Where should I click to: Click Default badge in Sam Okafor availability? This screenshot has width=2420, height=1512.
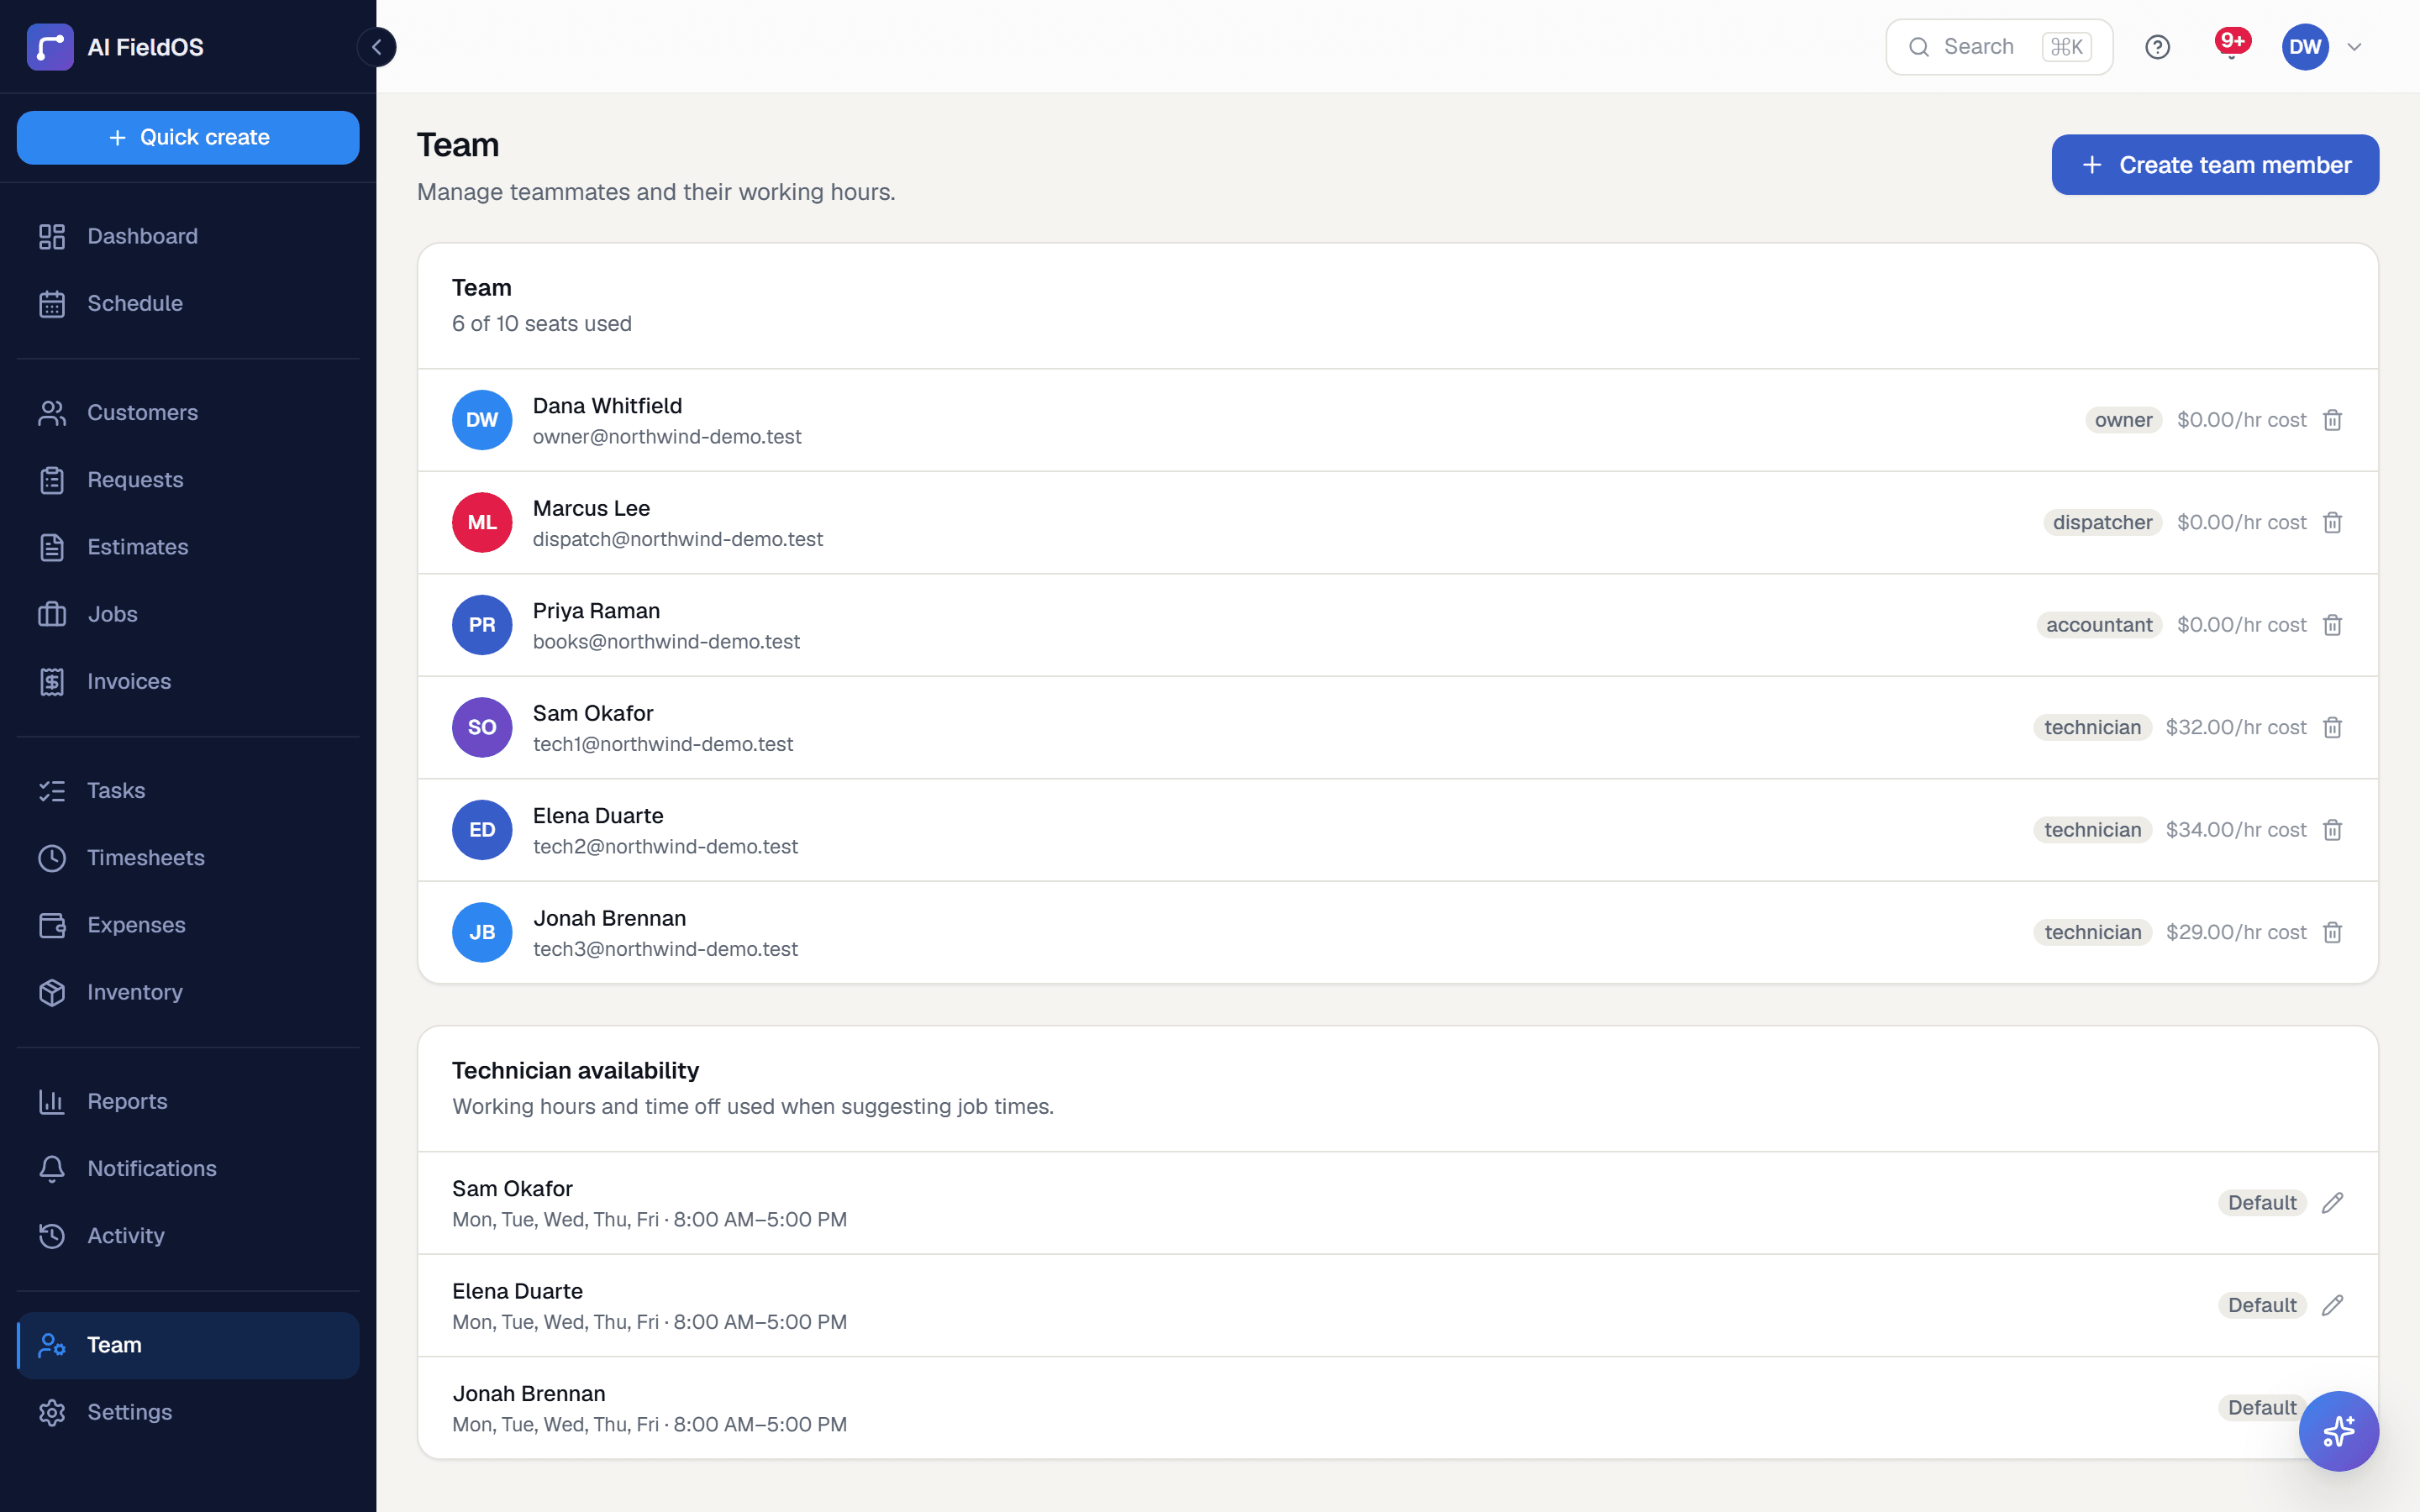[x=2262, y=1203]
